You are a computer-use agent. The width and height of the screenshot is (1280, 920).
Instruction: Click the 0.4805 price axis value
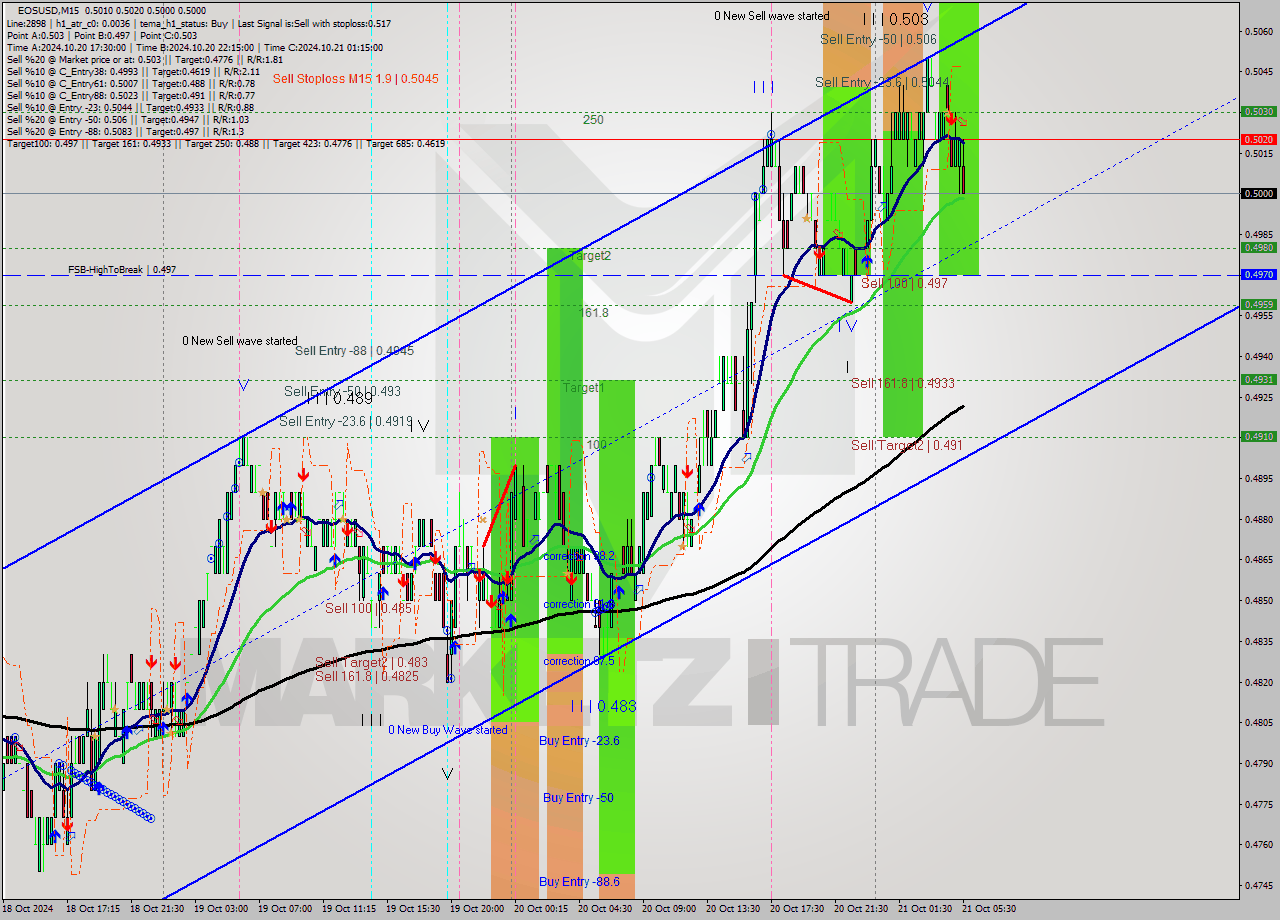click(x=1259, y=722)
